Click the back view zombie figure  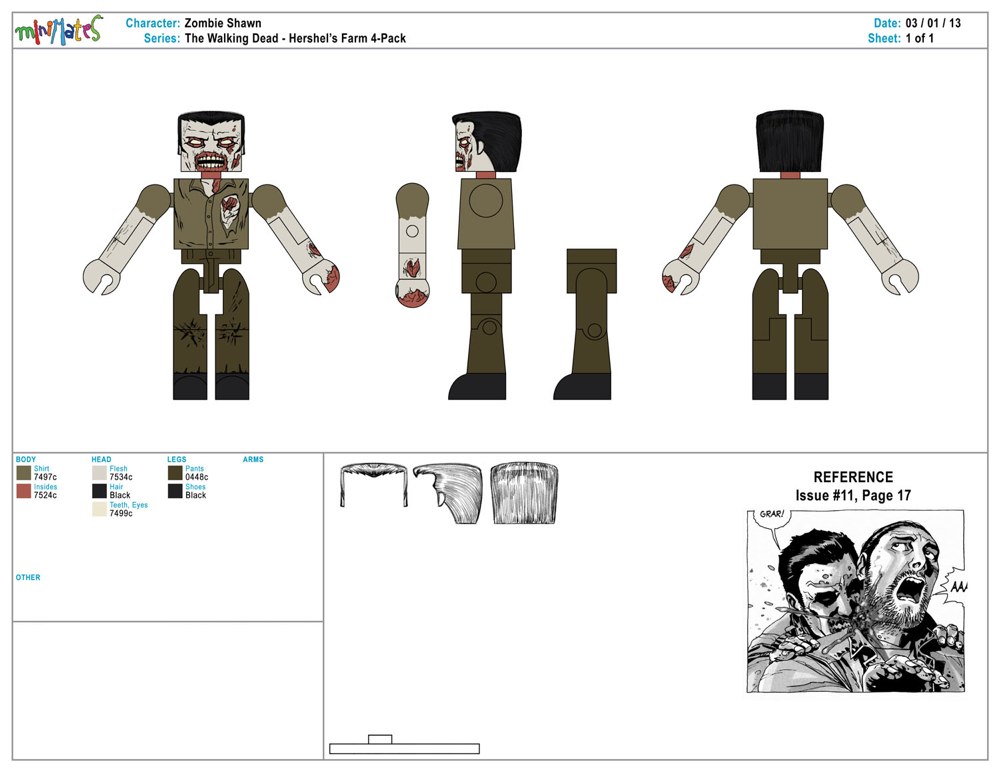click(790, 256)
